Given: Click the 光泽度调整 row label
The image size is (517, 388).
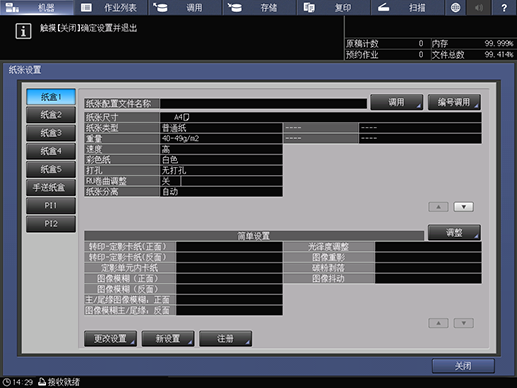Looking at the screenshot, I should [x=329, y=247].
